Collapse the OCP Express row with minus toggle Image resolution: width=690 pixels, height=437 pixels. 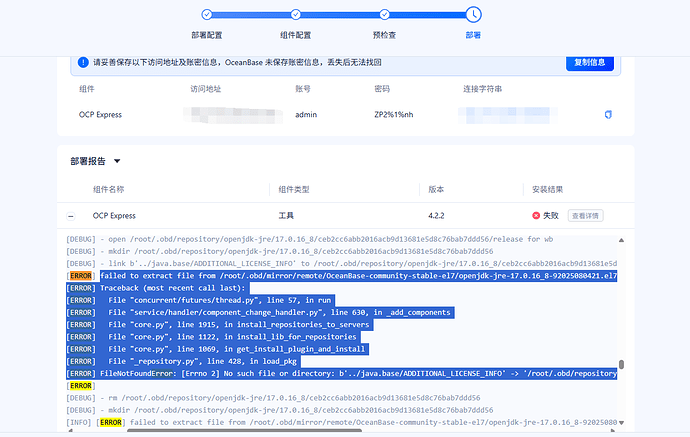pyautogui.click(x=70, y=215)
